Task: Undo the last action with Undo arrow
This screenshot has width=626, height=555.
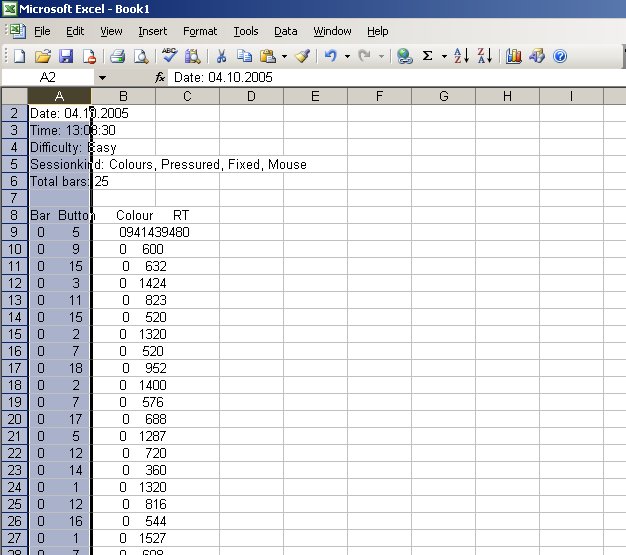Action: (x=331, y=56)
